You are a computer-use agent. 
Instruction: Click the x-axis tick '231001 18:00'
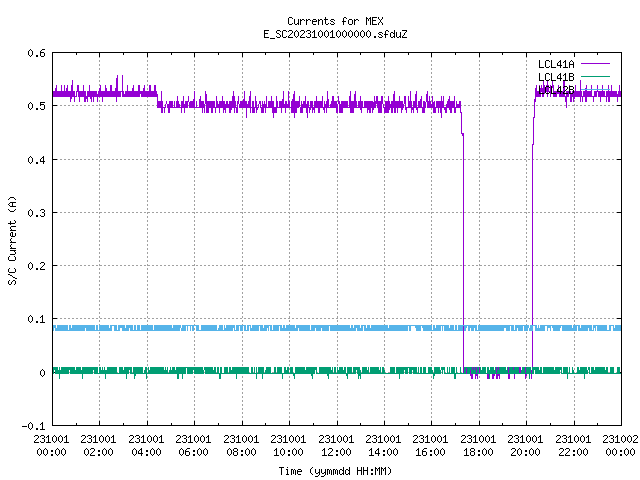(x=478, y=446)
